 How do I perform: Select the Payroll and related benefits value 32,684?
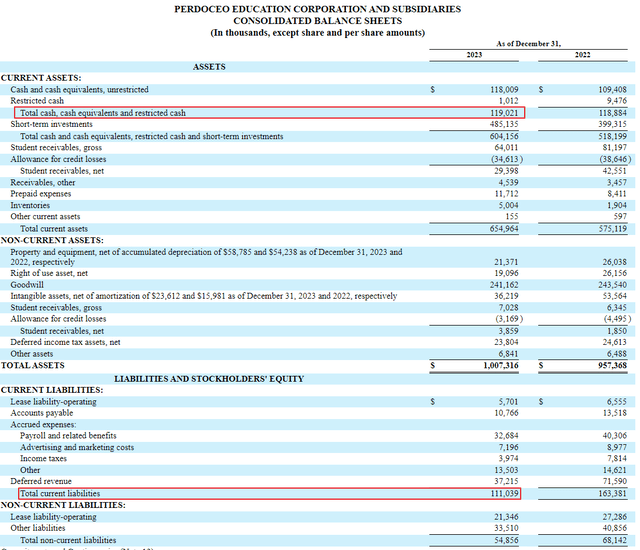[506, 436]
